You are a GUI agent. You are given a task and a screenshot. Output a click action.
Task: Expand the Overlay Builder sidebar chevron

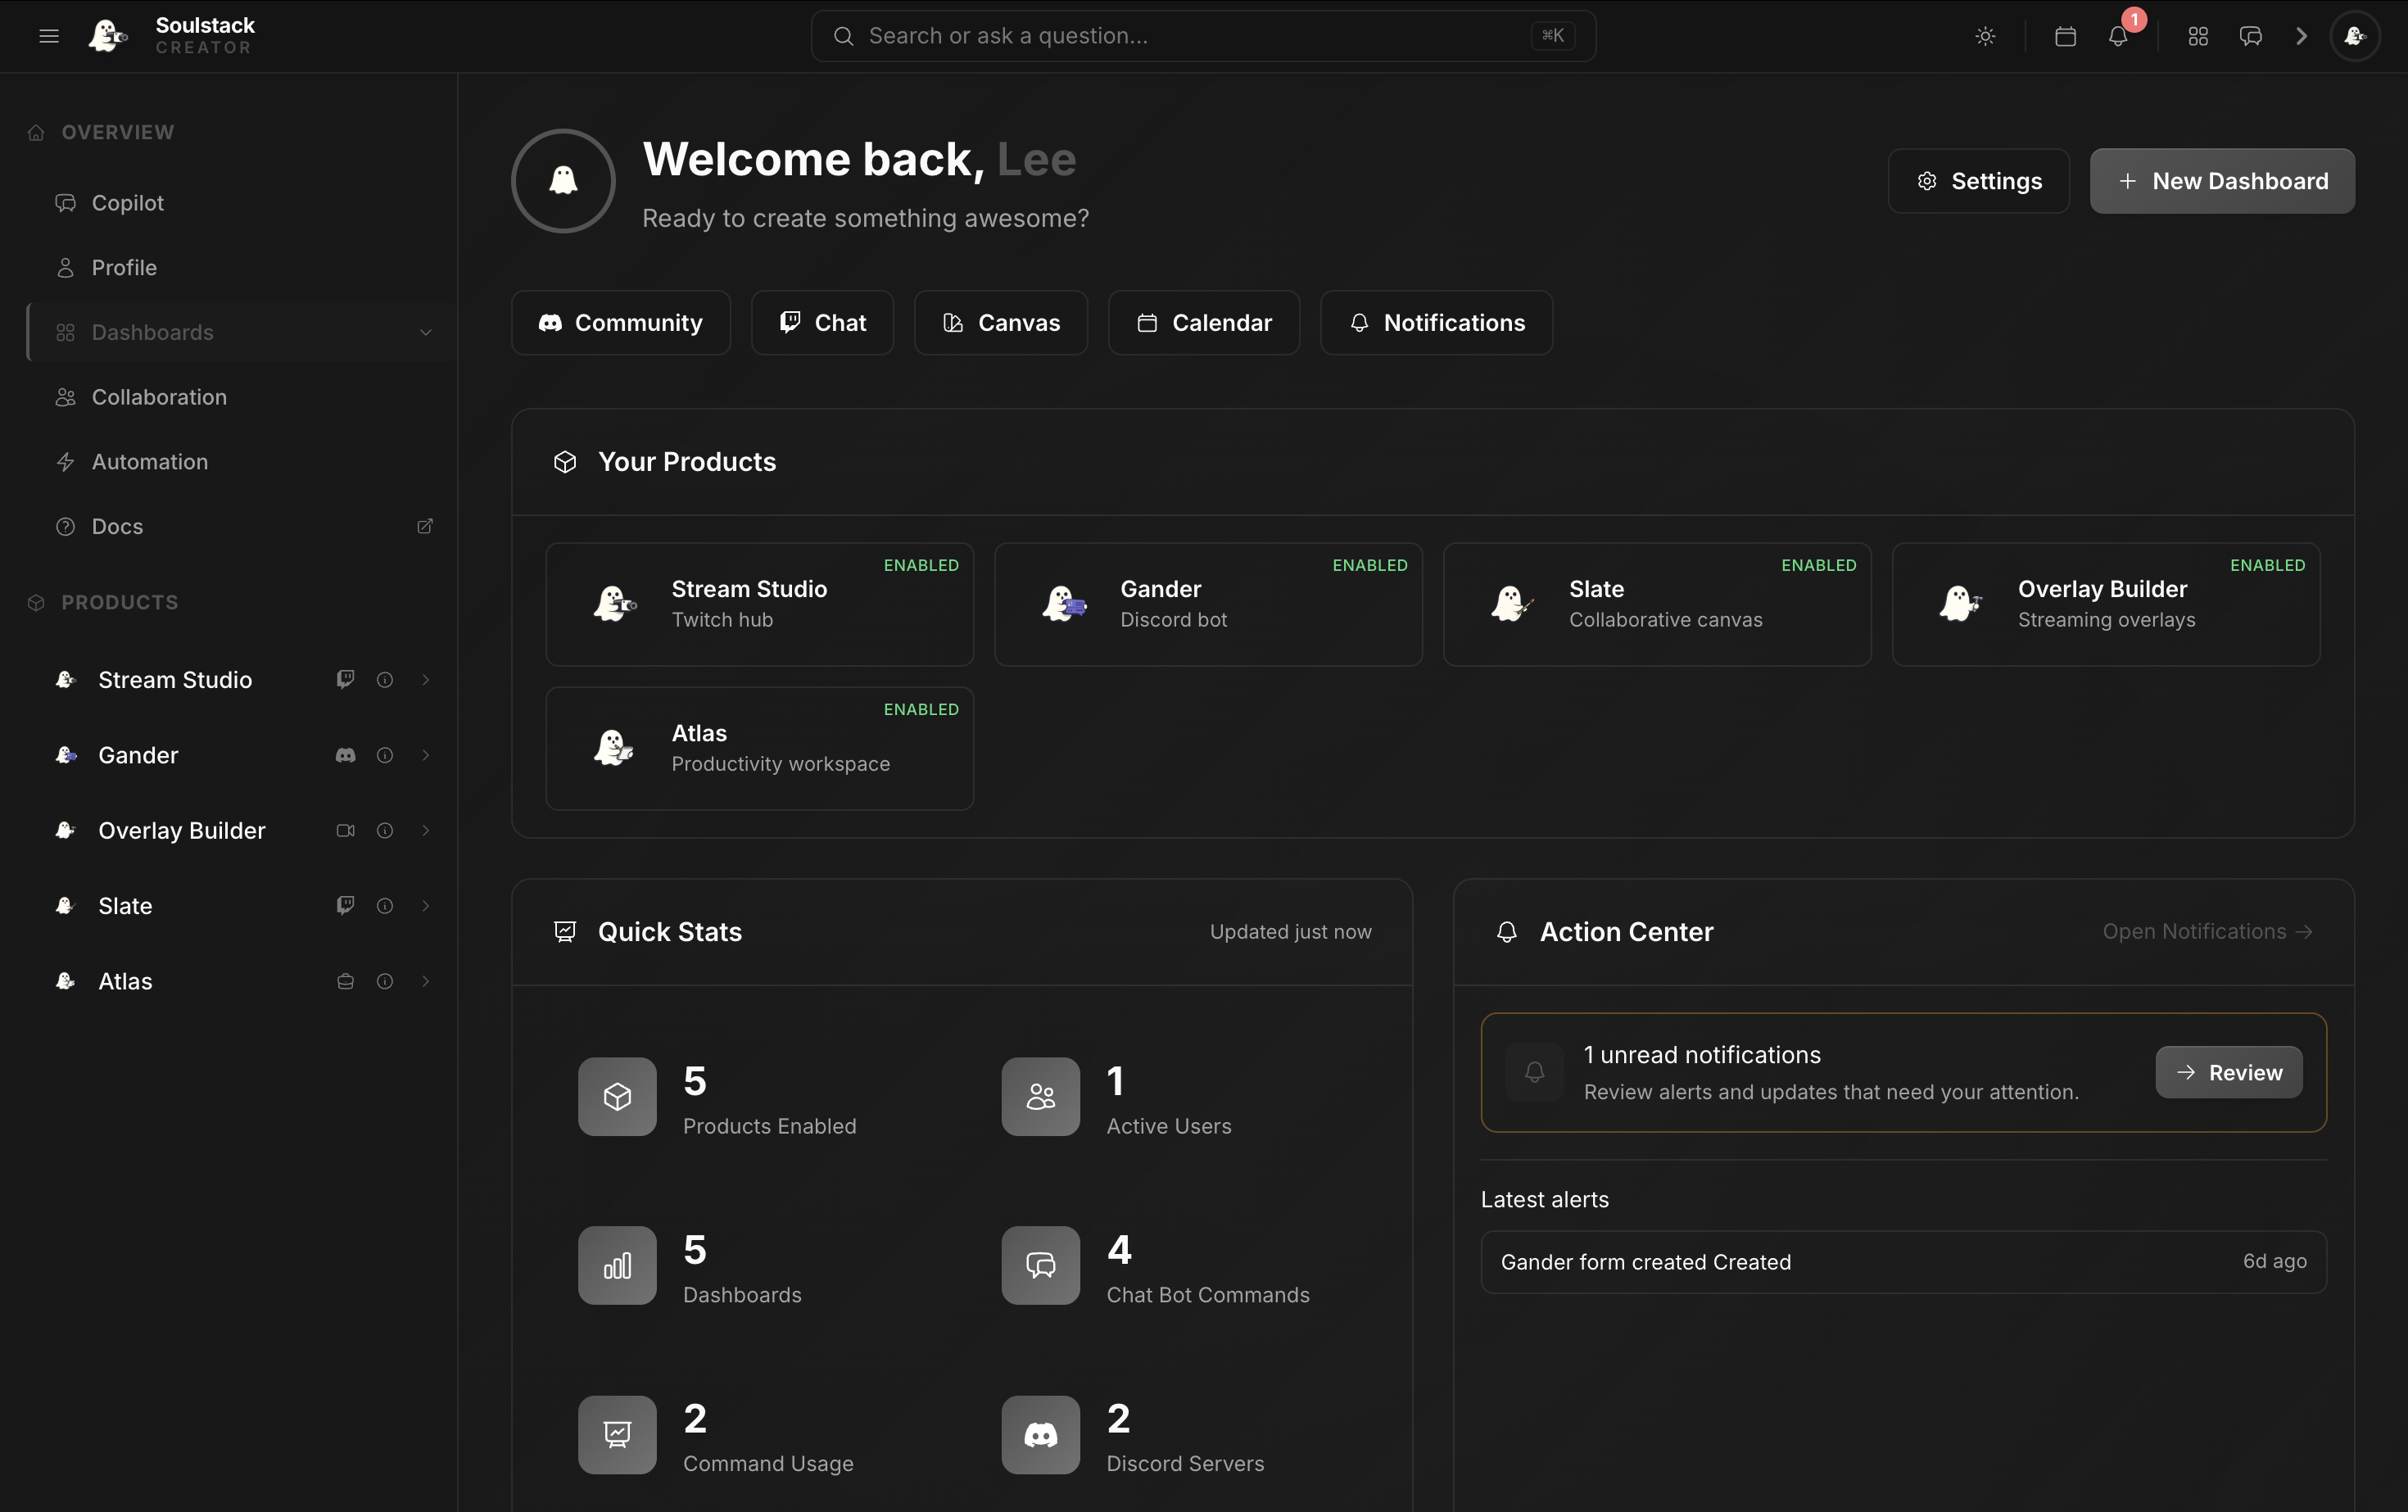425,831
